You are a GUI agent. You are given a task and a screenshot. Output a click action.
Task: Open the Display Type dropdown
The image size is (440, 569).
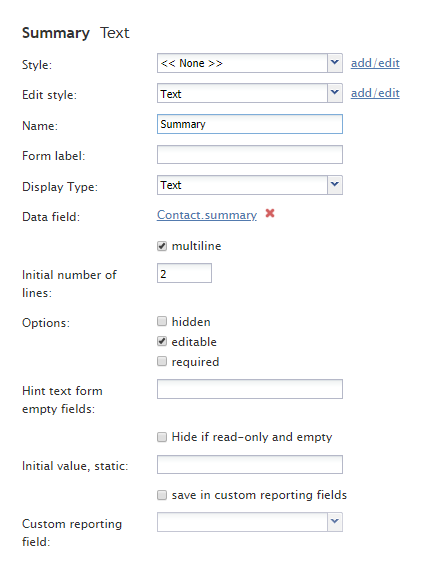pos(335,185)
